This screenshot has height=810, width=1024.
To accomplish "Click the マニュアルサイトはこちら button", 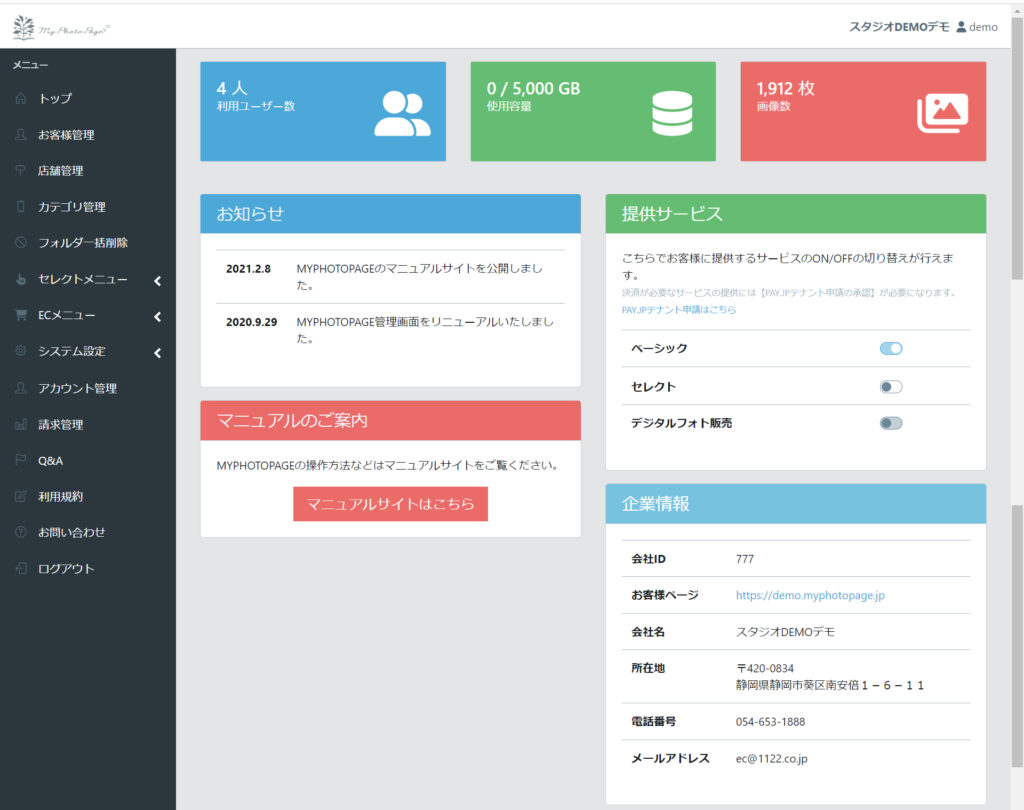I will tap(390, 504).
